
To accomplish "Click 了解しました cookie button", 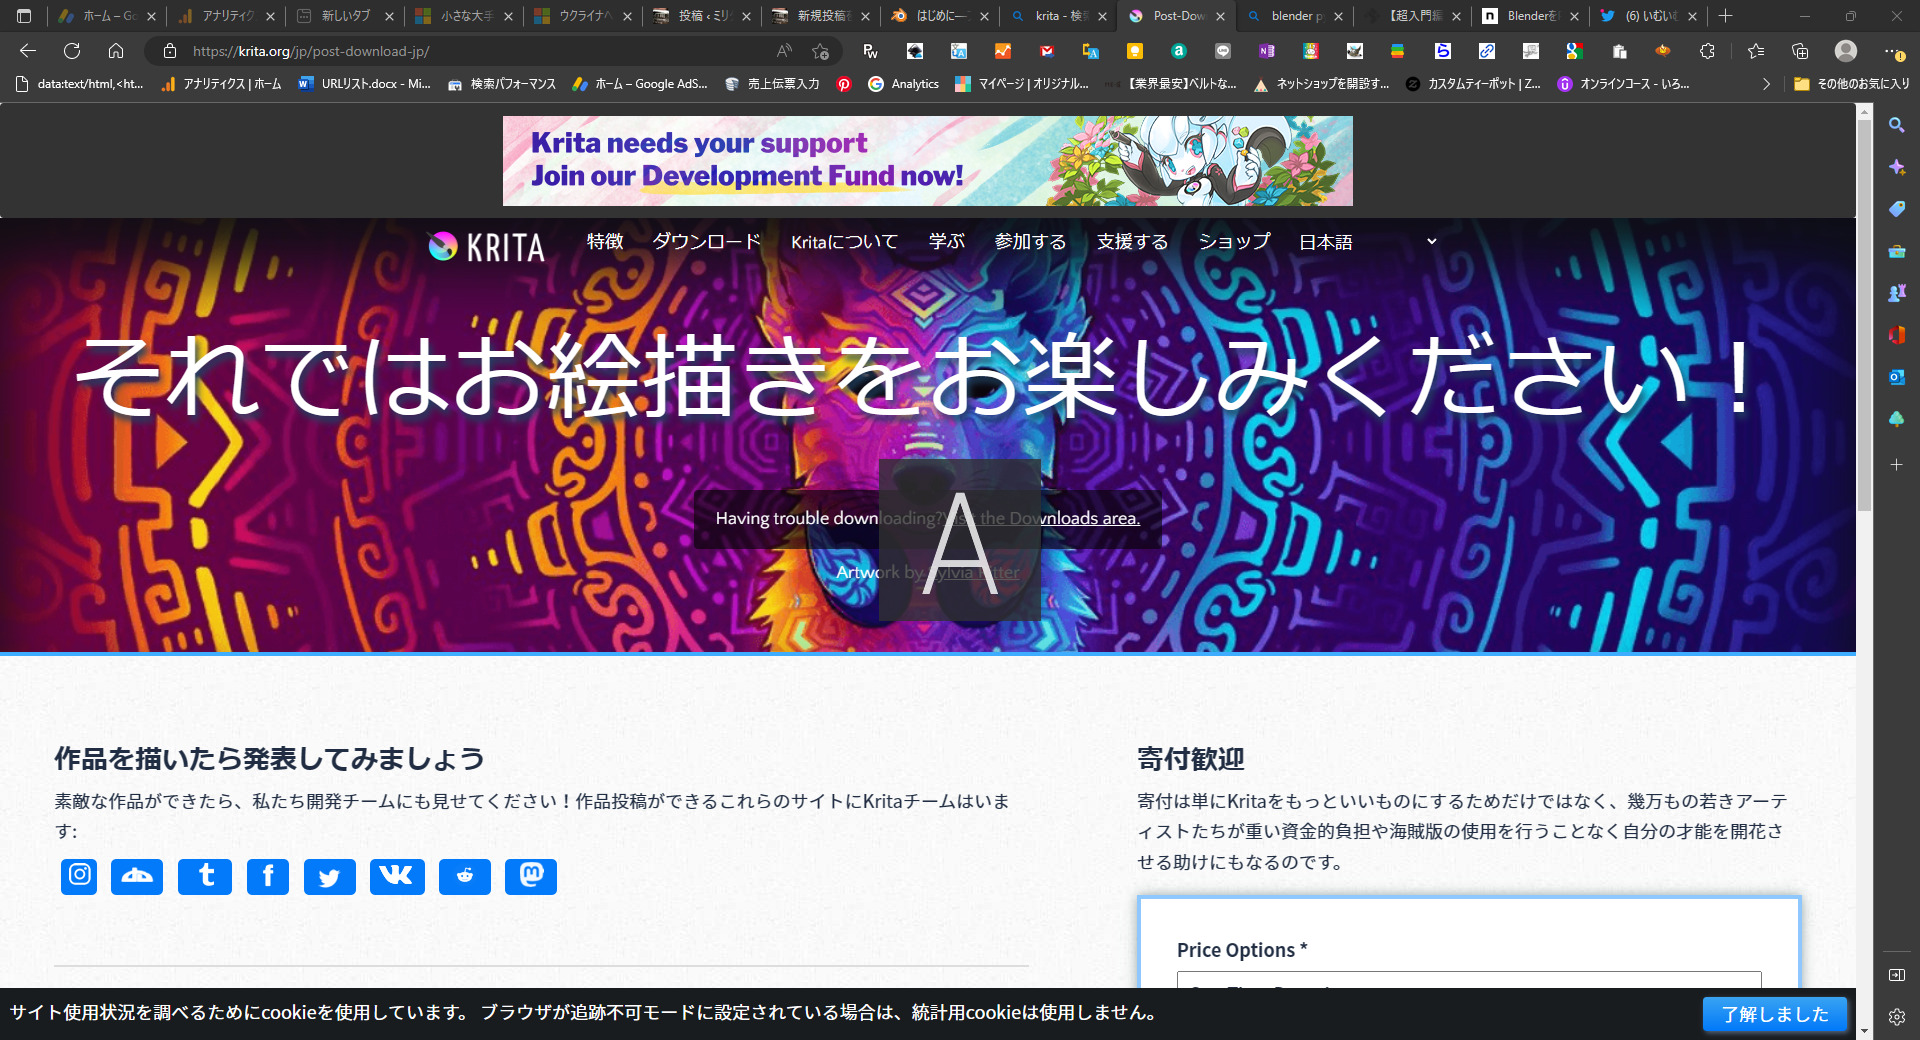I will tap(1775, 1014).
